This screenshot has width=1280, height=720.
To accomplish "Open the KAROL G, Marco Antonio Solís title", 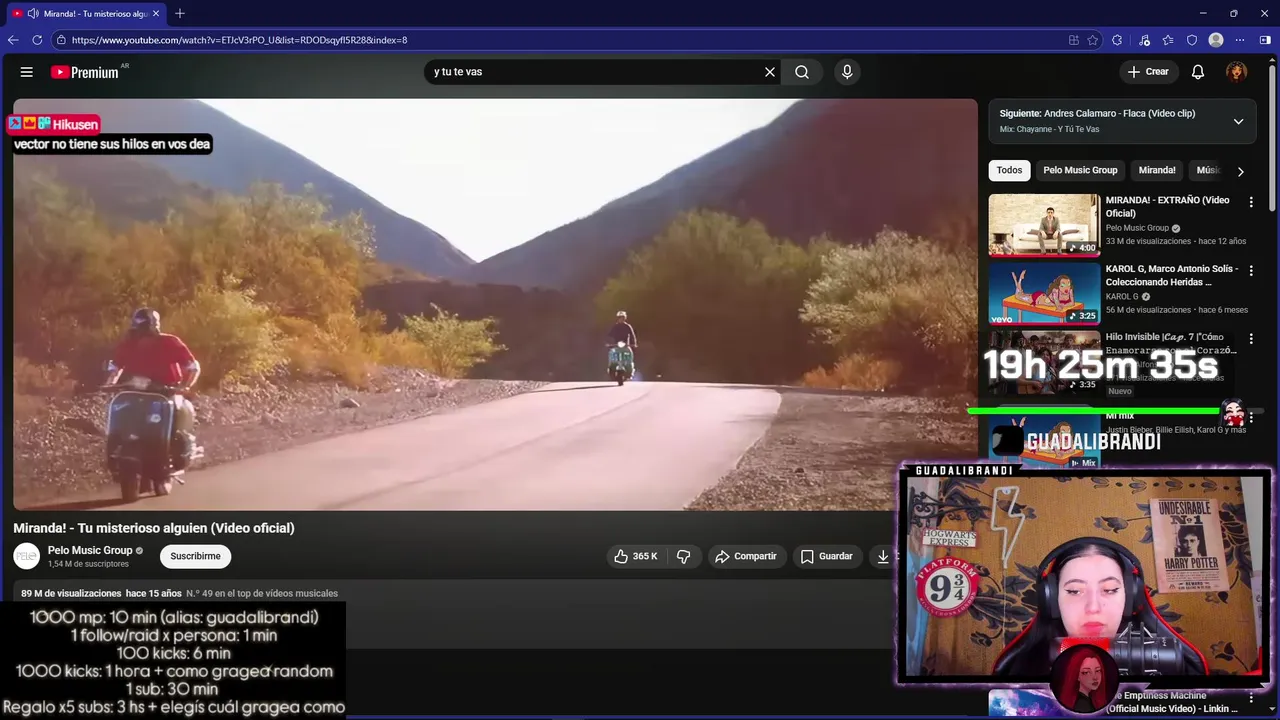I will pos(1172,275).
